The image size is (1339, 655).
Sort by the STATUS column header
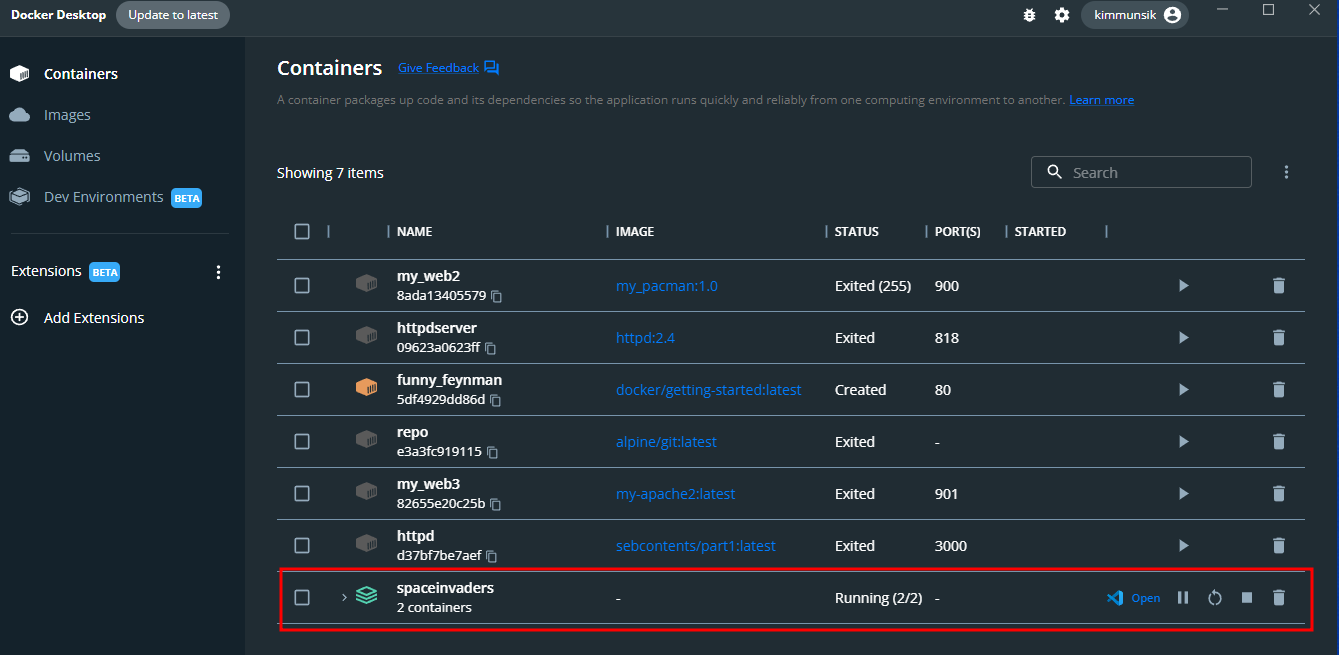click(857, 231)
